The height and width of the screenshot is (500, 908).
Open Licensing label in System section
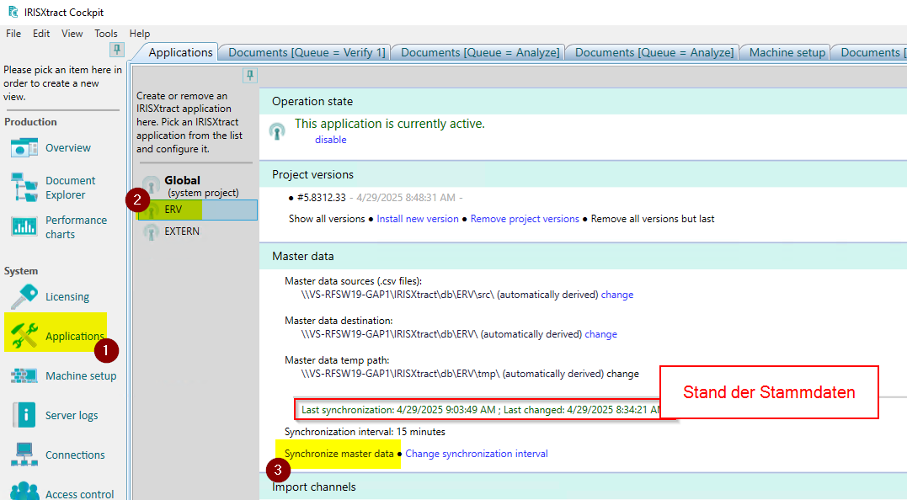pos(67,297)
